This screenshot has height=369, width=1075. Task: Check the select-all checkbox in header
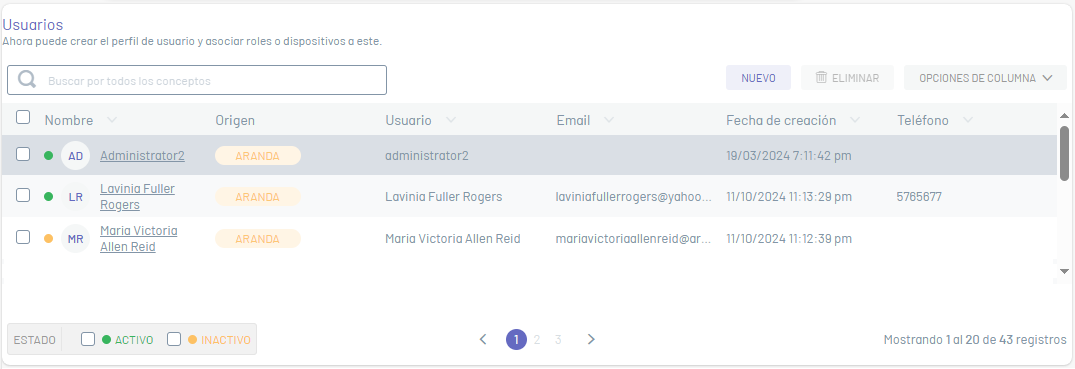coord(23,117)
